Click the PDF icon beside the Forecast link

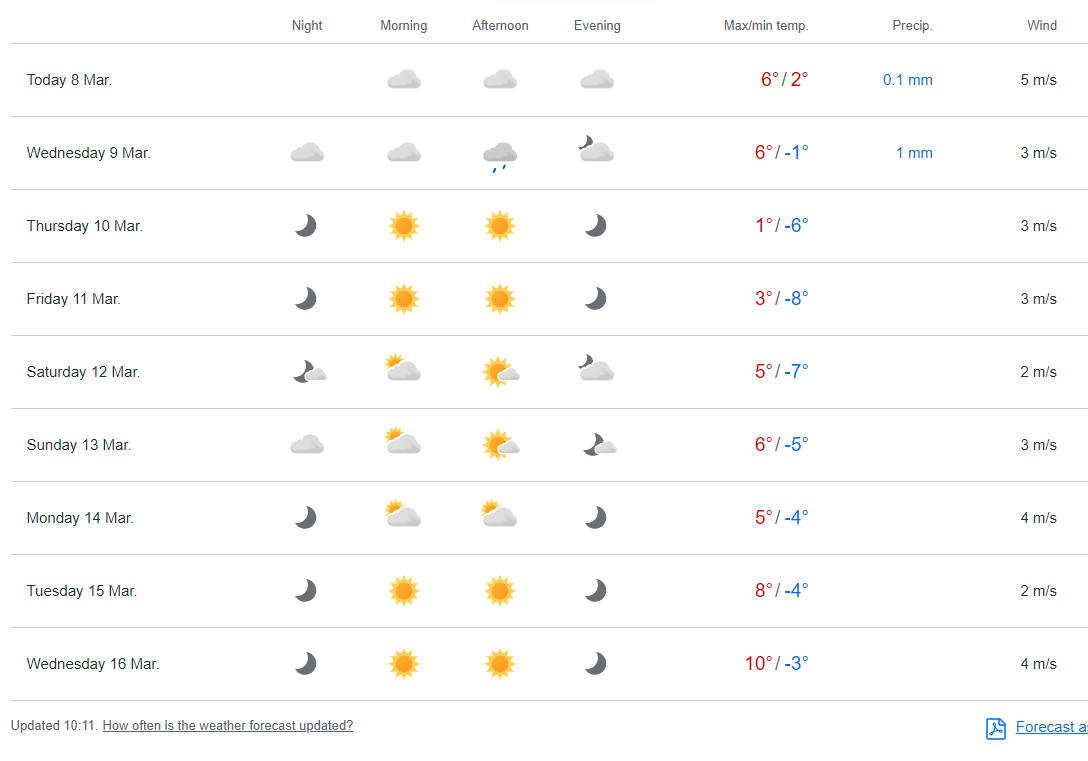point(995,728)
